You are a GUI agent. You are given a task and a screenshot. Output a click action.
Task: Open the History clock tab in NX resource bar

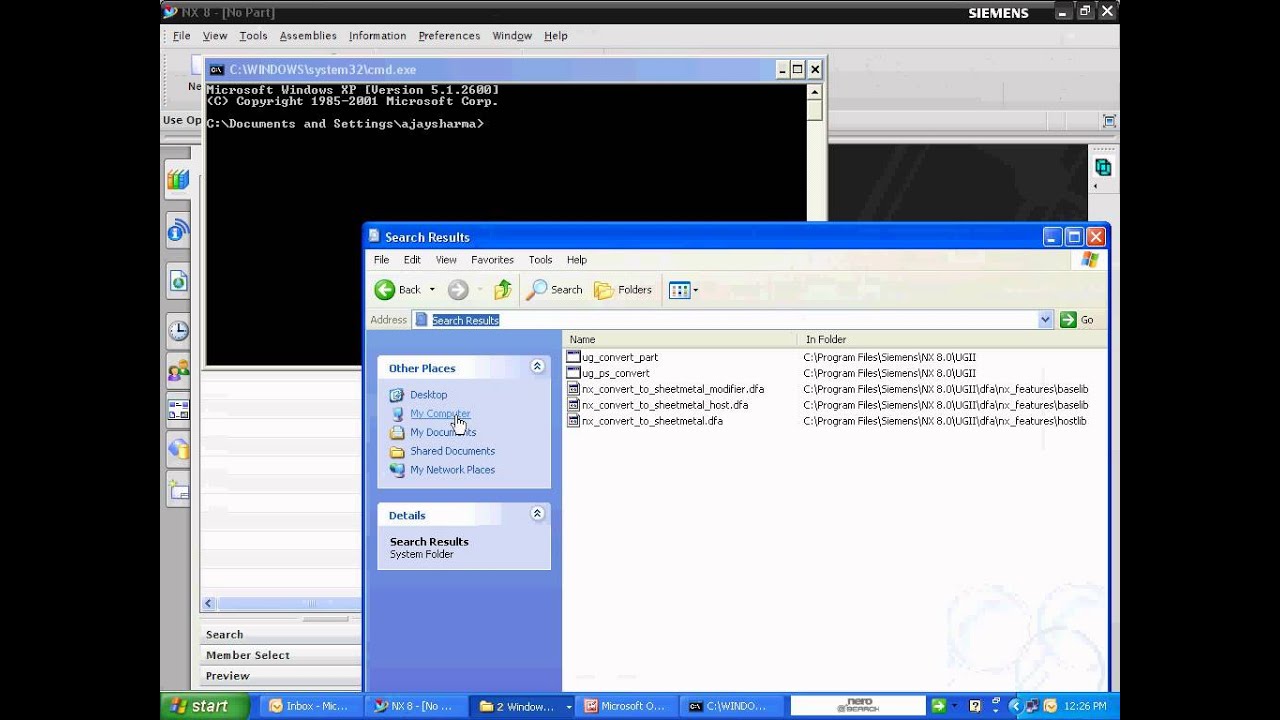click(x=178, y=330)
